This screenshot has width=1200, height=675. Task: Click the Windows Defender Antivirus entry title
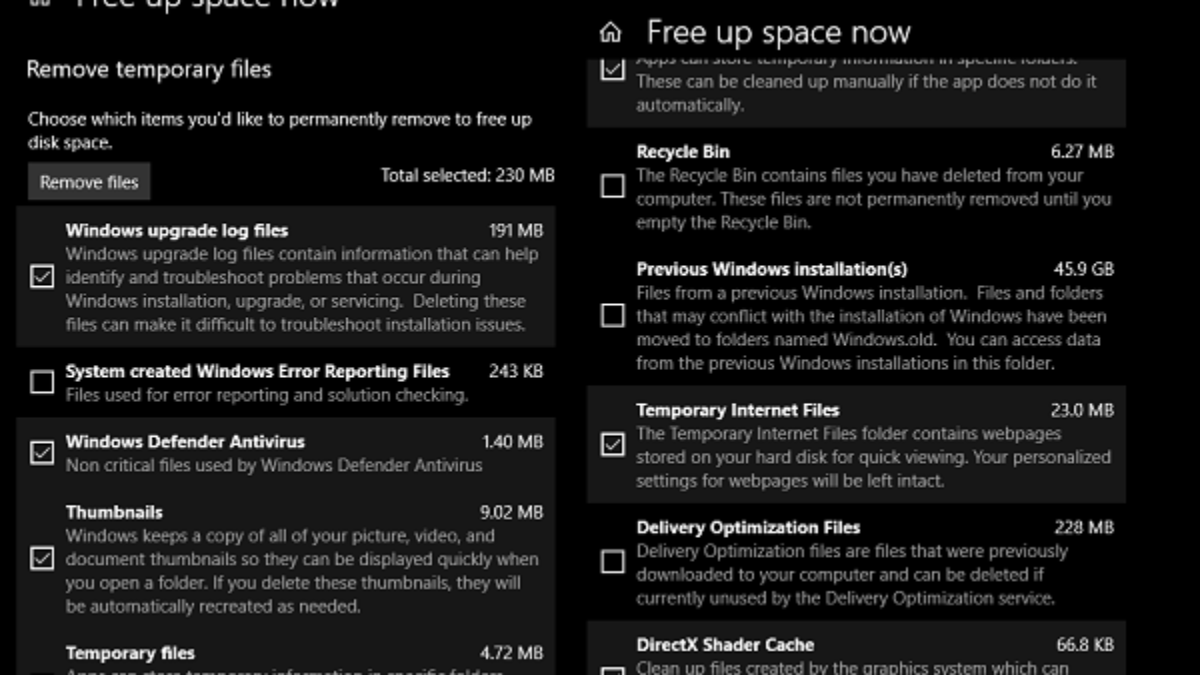(185, 441)
